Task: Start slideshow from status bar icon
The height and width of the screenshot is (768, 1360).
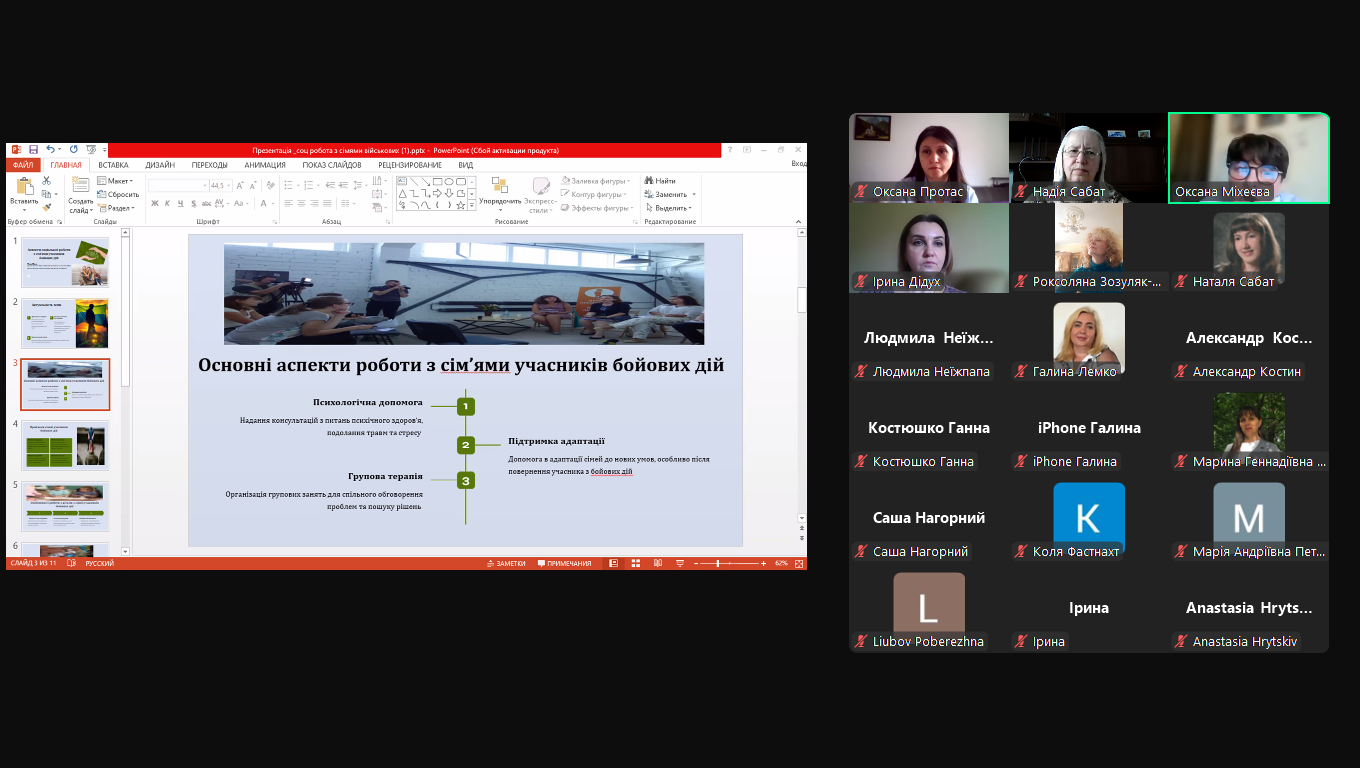Action: pos(680,564)
